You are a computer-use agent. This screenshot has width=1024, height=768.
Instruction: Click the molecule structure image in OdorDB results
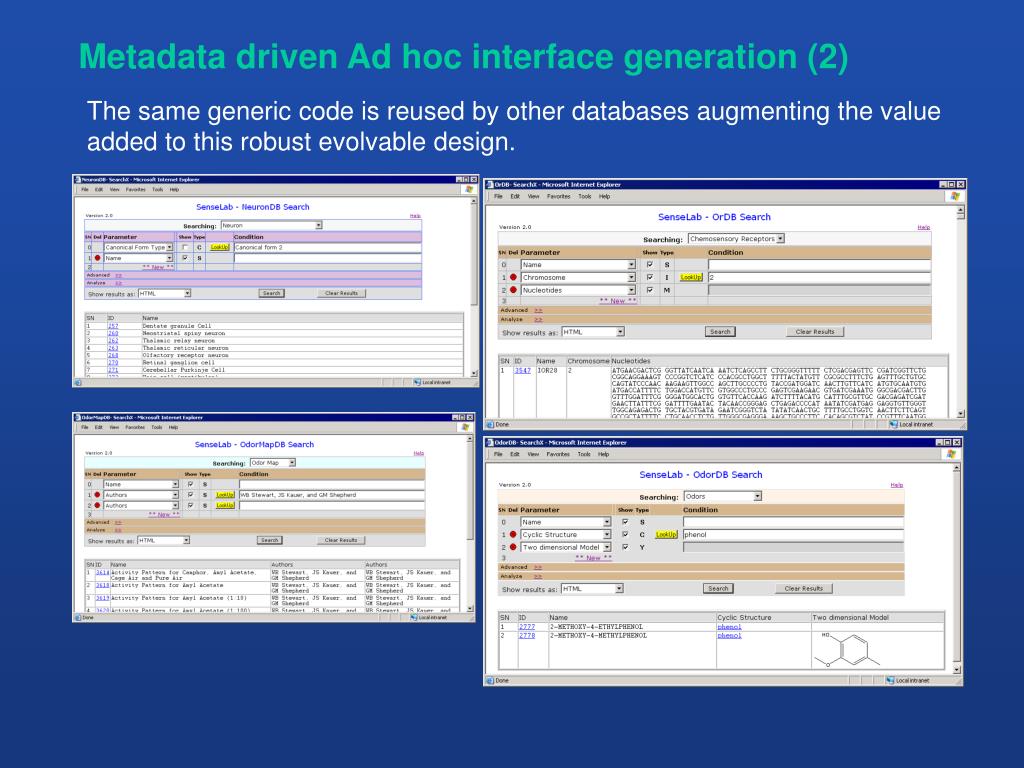tap(847, 650)
